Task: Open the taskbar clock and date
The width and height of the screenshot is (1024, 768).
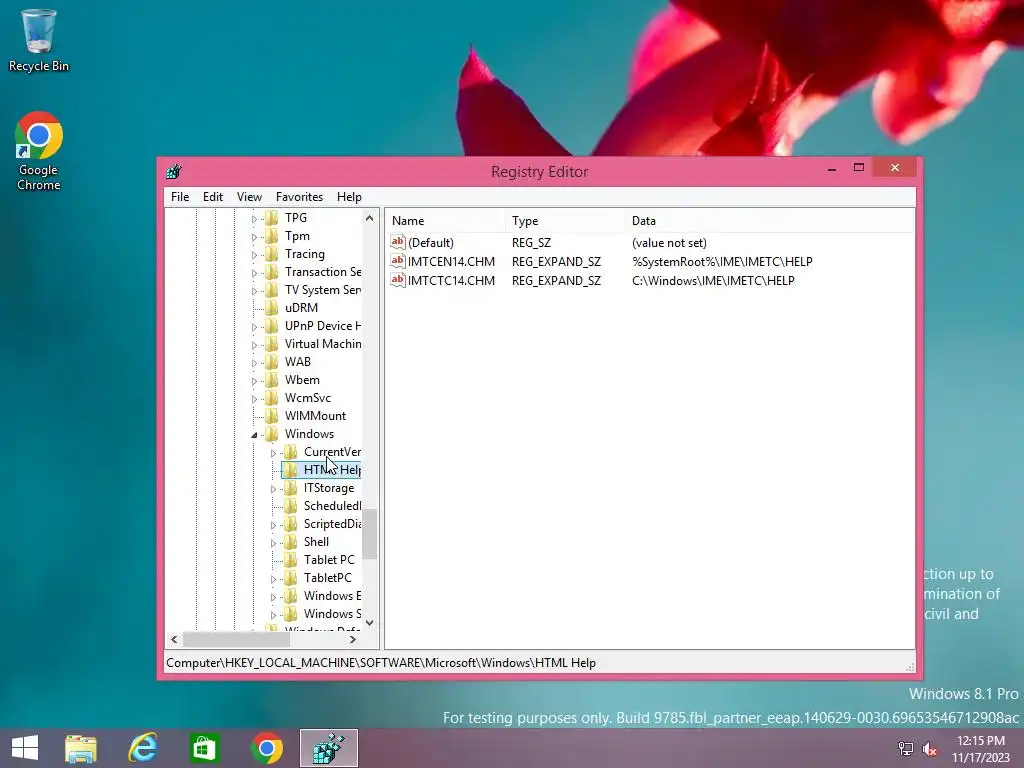Action: click(x=980, y=748)
